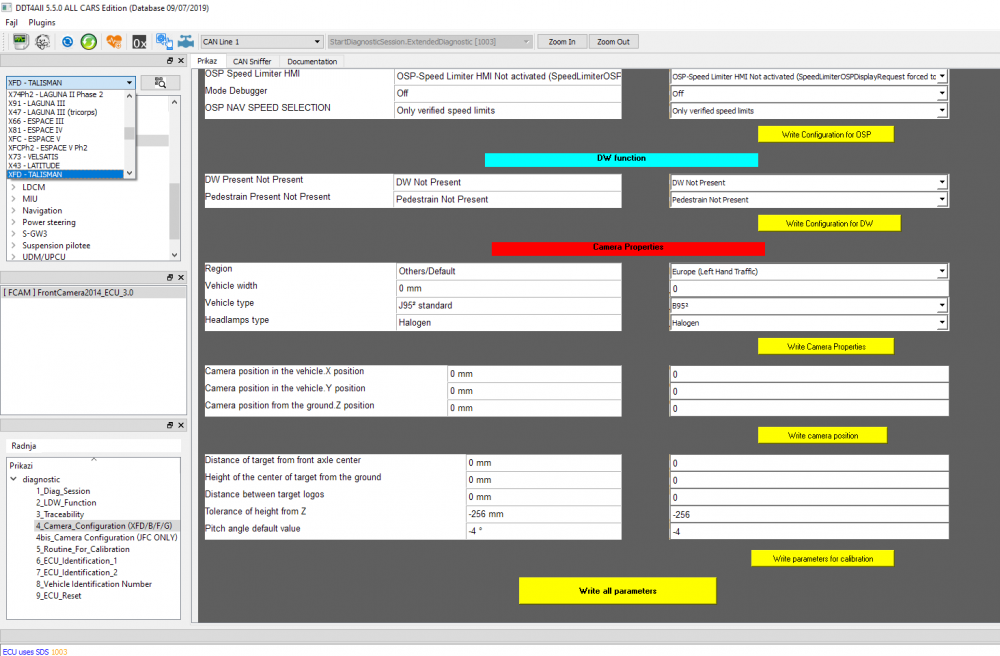Select 5_Routine_For_Calibration in tree
Viewport: 1000px width, 656px height.
83,550
